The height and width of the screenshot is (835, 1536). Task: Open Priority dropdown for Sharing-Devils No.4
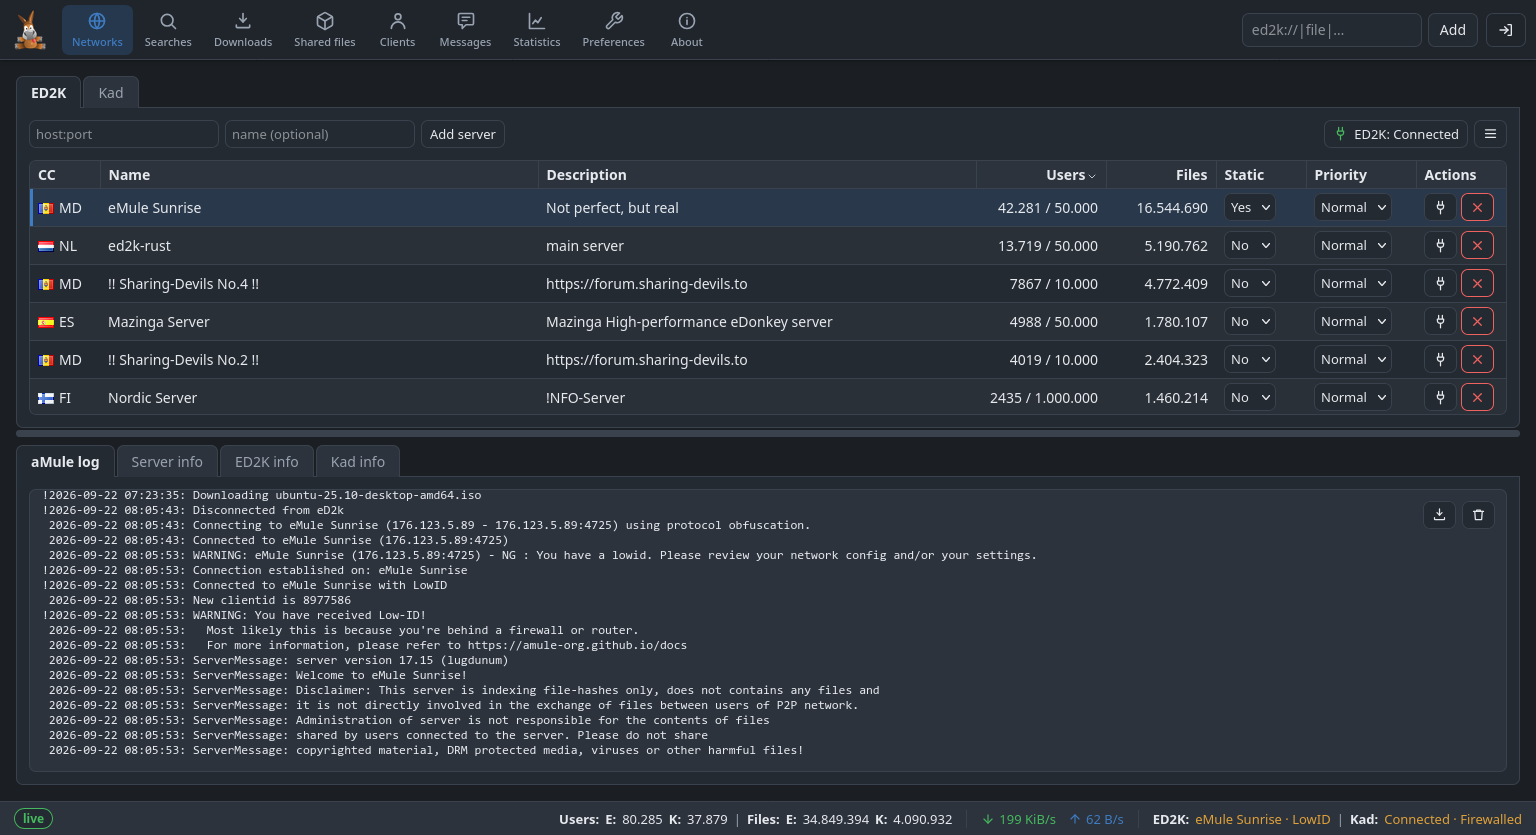[1353, 284]
